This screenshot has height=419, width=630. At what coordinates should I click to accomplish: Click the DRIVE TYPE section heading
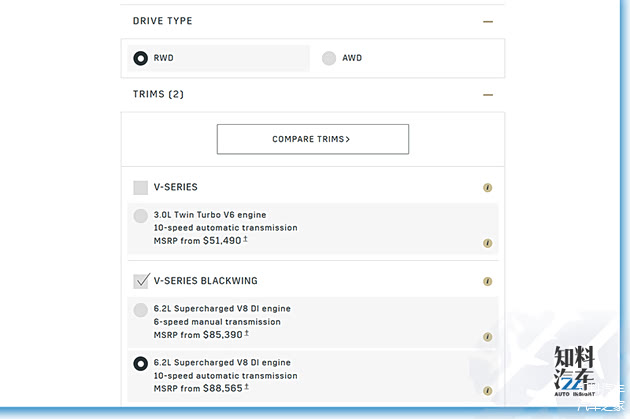tap(163, 20)
